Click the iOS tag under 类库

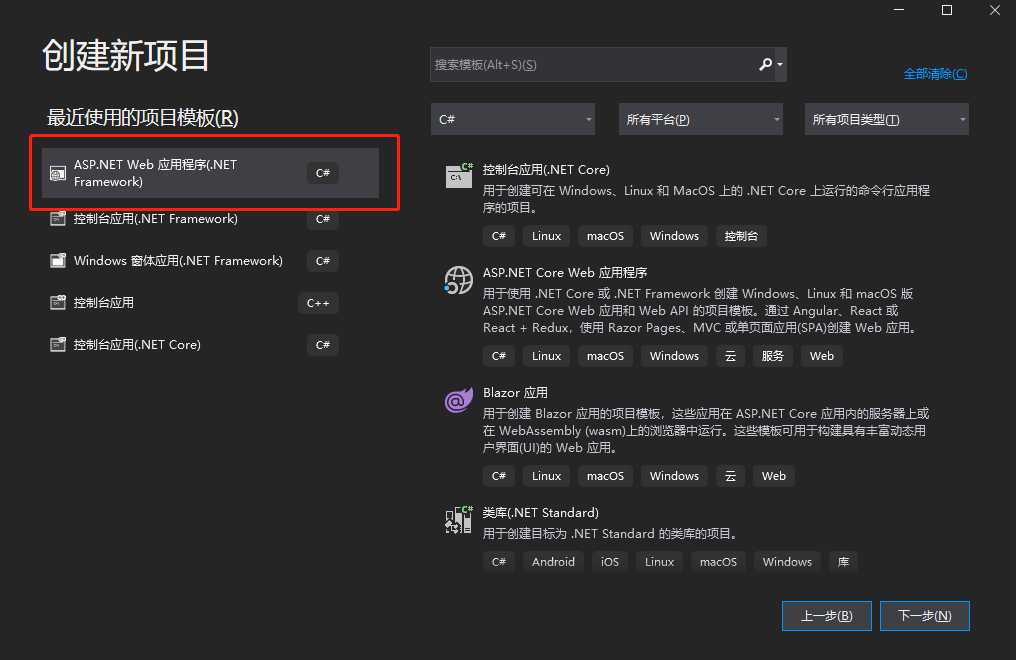(x=610, y=562)
